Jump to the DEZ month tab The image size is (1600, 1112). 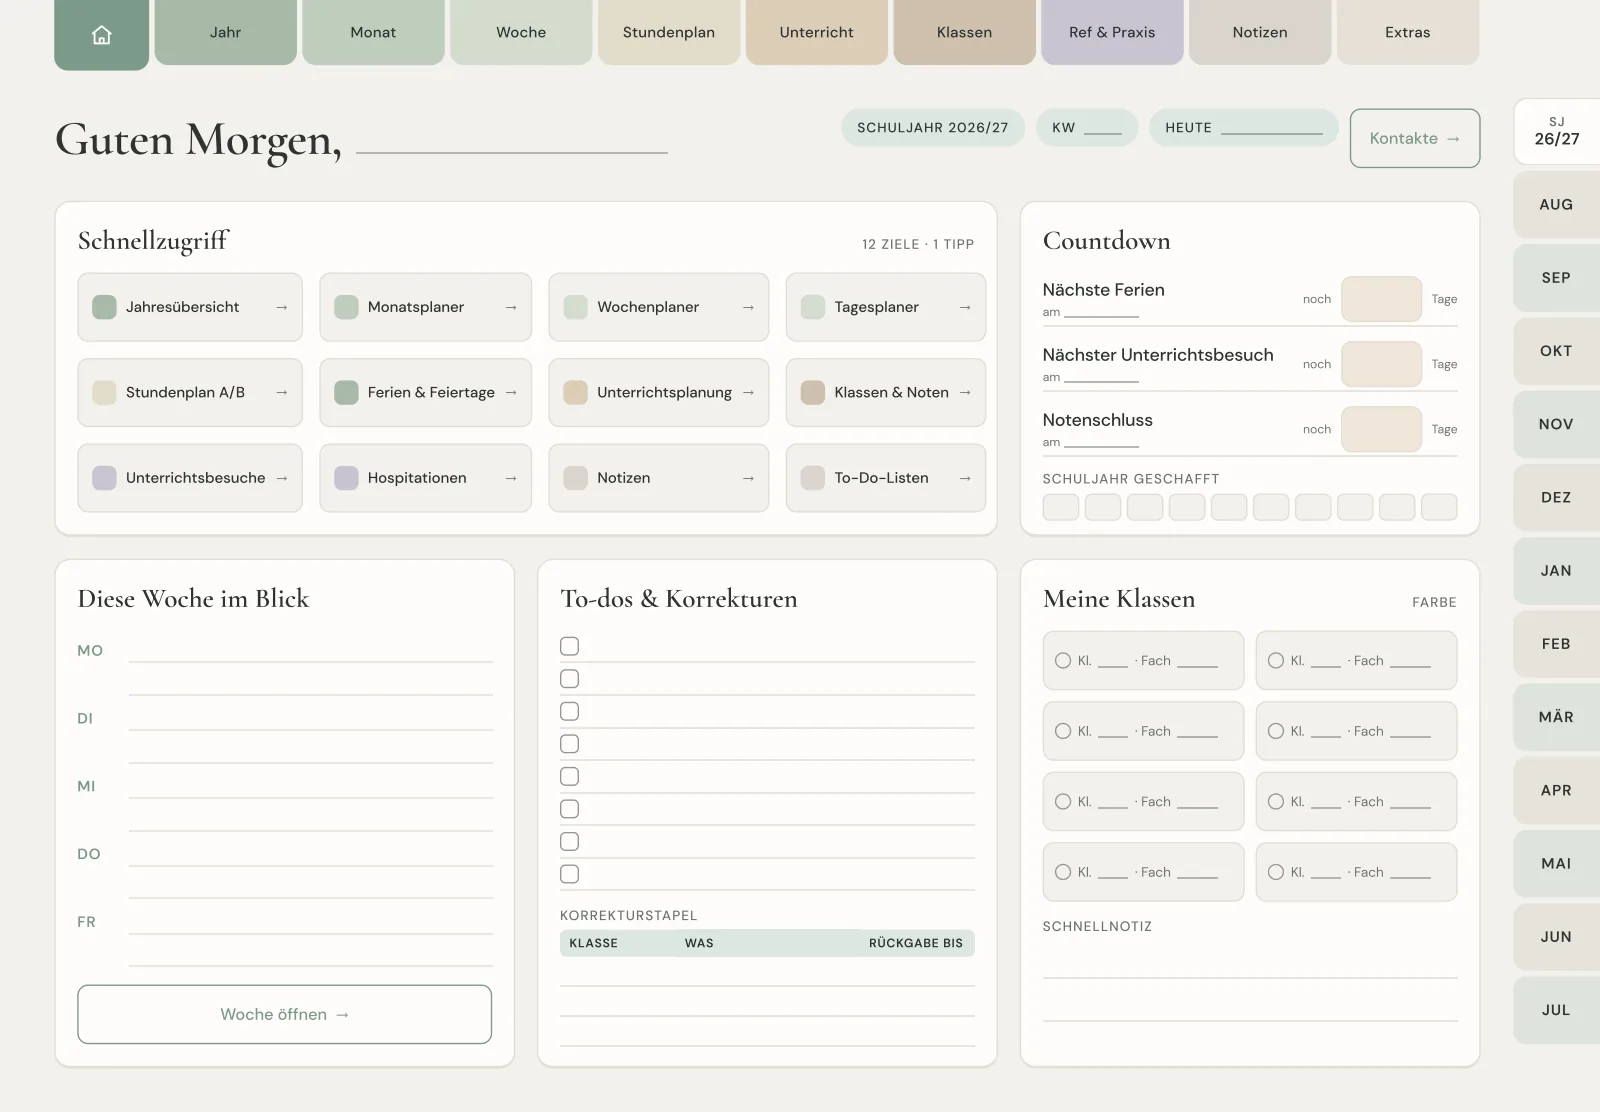pos(1556,497)
